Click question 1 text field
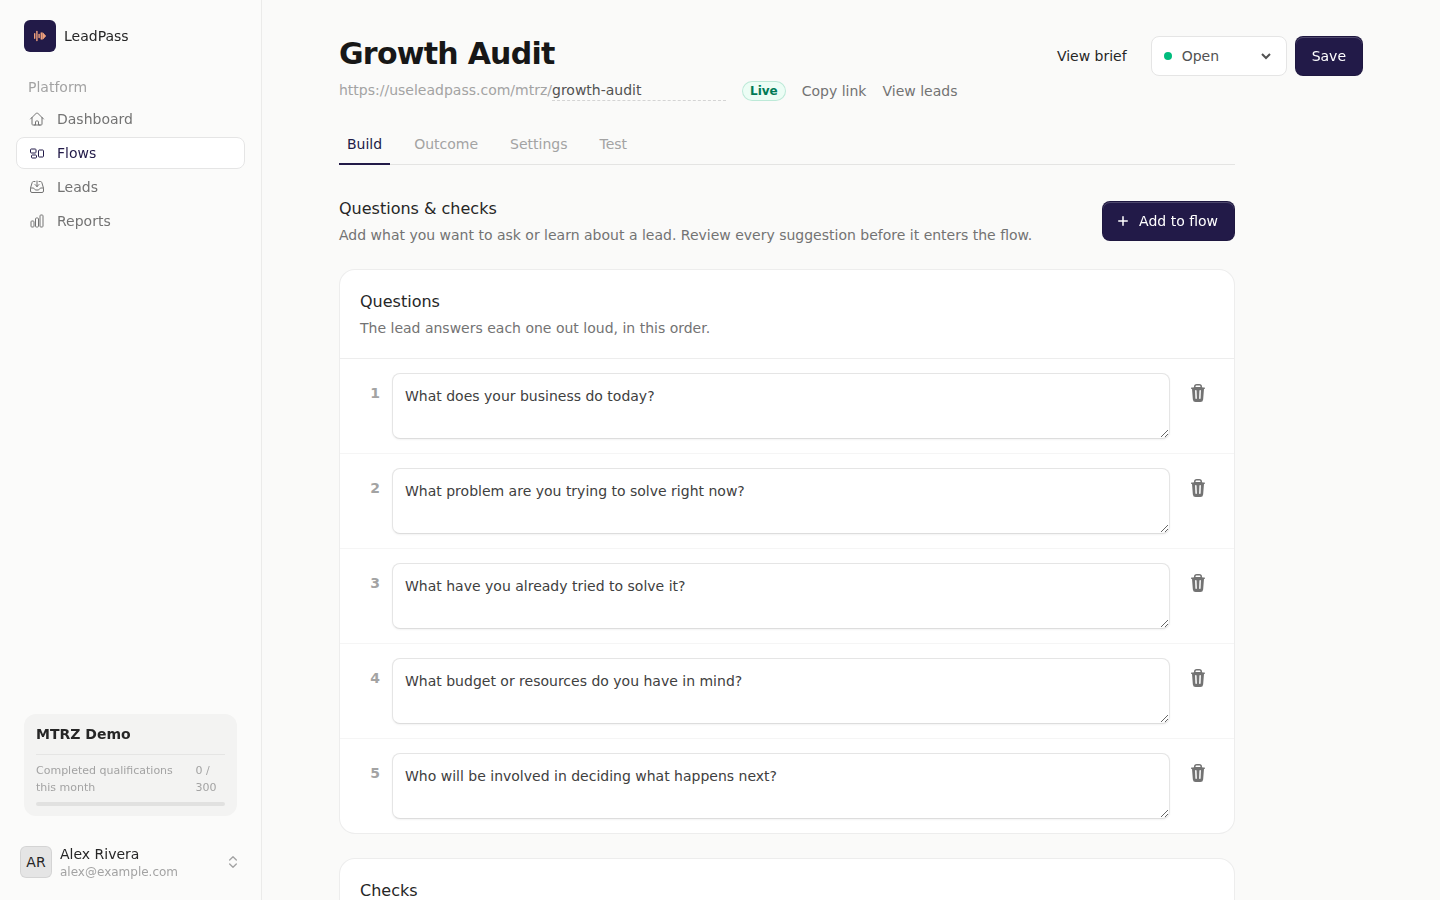 (780, 406)
